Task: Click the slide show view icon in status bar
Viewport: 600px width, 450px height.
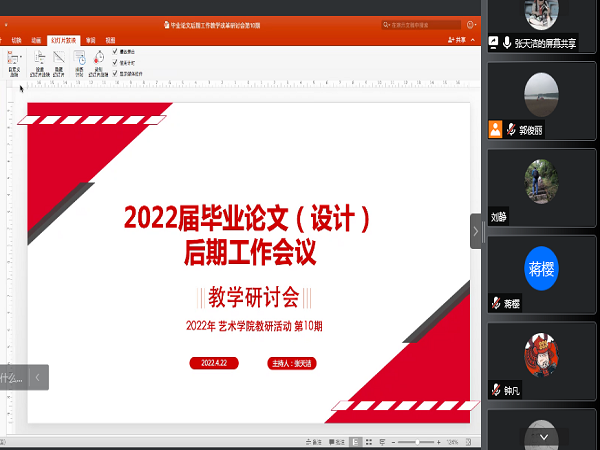Action: pos(382,442)
